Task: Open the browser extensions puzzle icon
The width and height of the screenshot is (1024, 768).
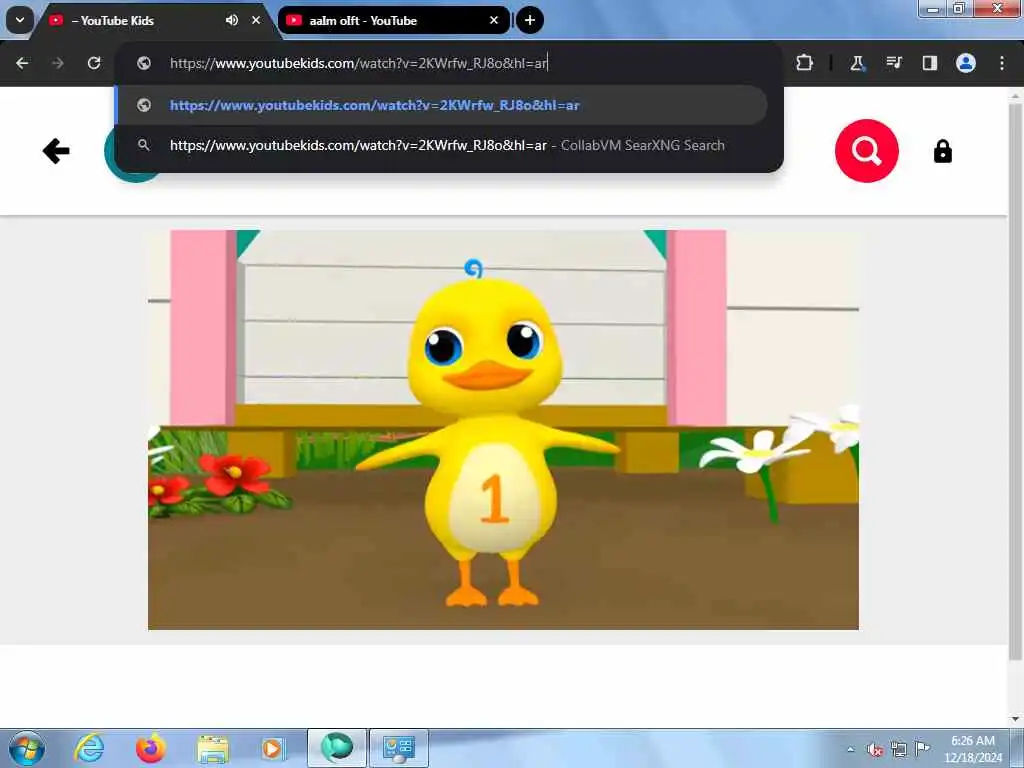Action: 805,63
